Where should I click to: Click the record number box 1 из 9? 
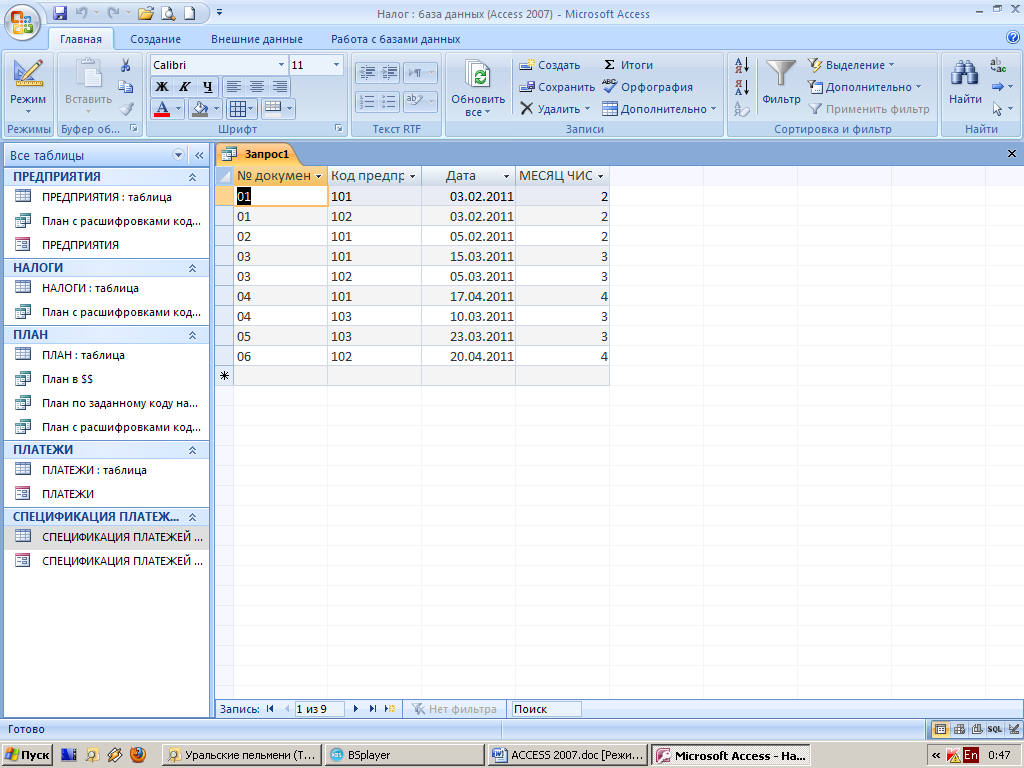pos(319,709)
